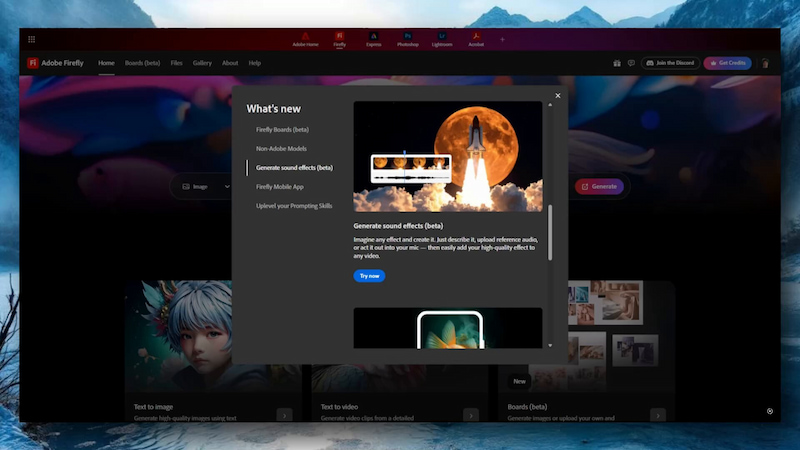
Task: Click the Try now button
Action: [369, 276]
